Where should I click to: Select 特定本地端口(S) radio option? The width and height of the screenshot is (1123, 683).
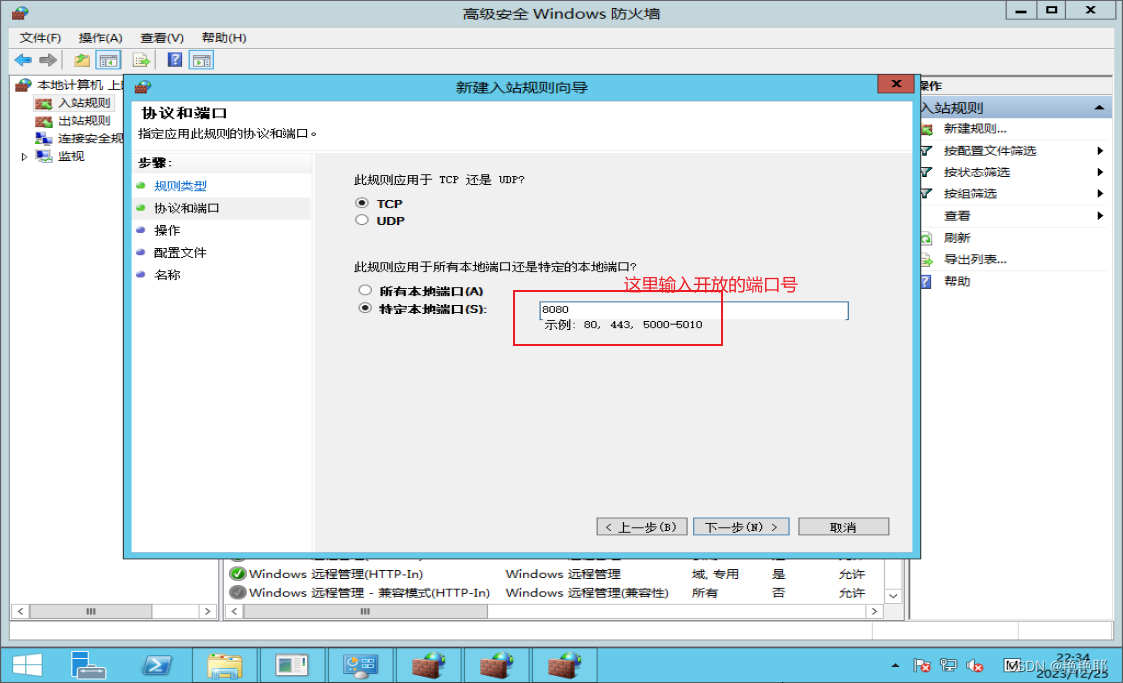pos(365,309)
